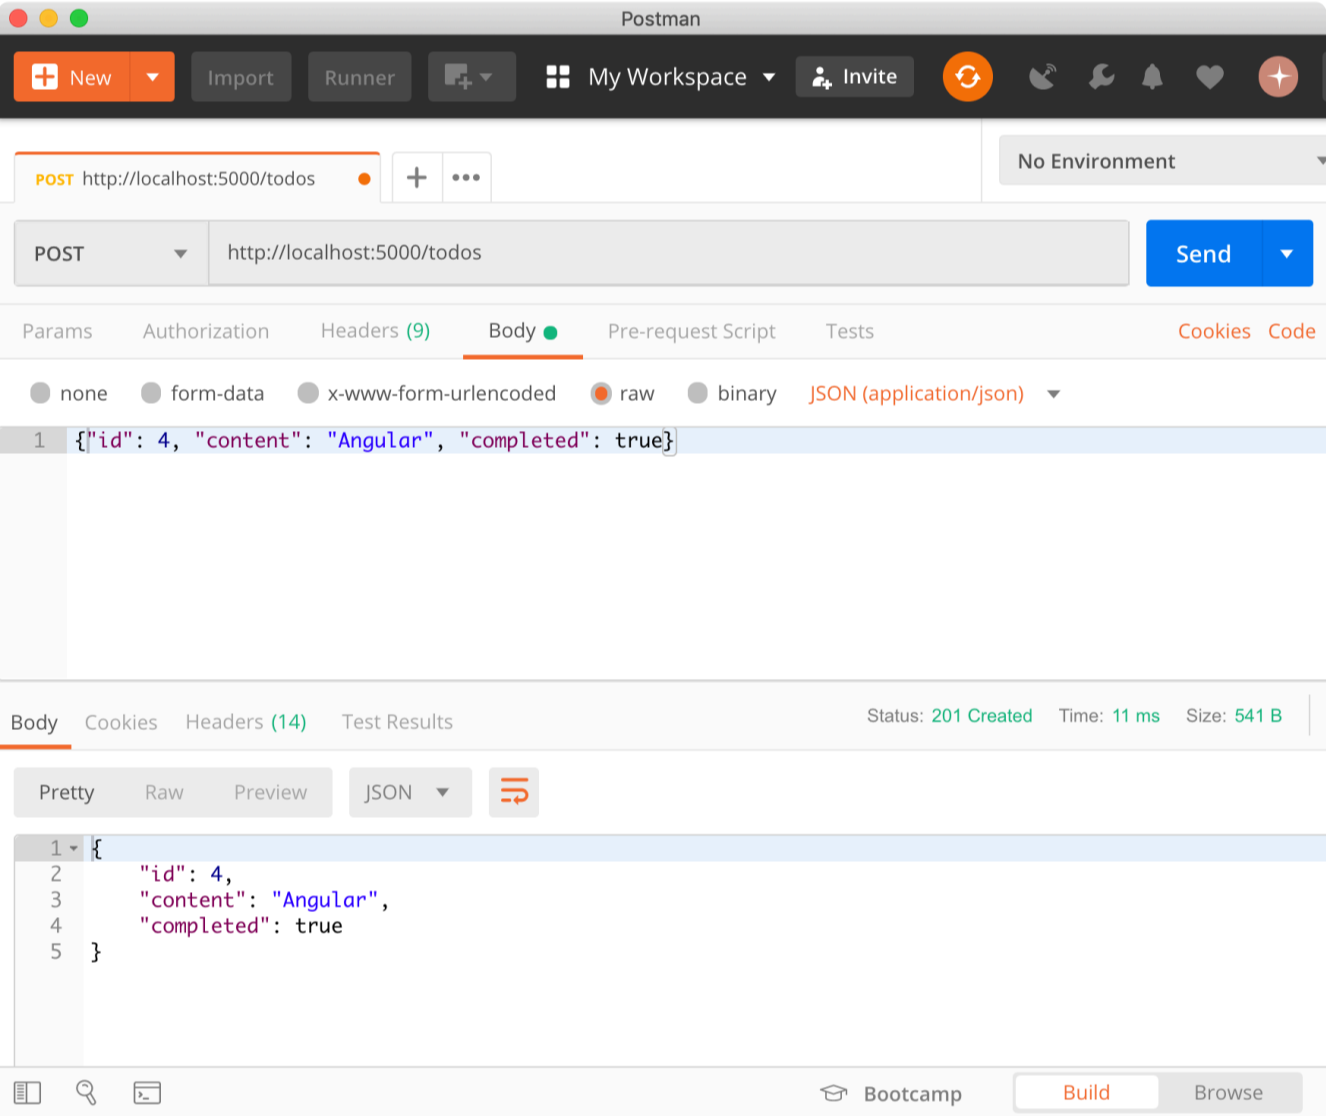Open the Tests tab
This screenshot has height=1116, width=1326.
click(850, 331)
